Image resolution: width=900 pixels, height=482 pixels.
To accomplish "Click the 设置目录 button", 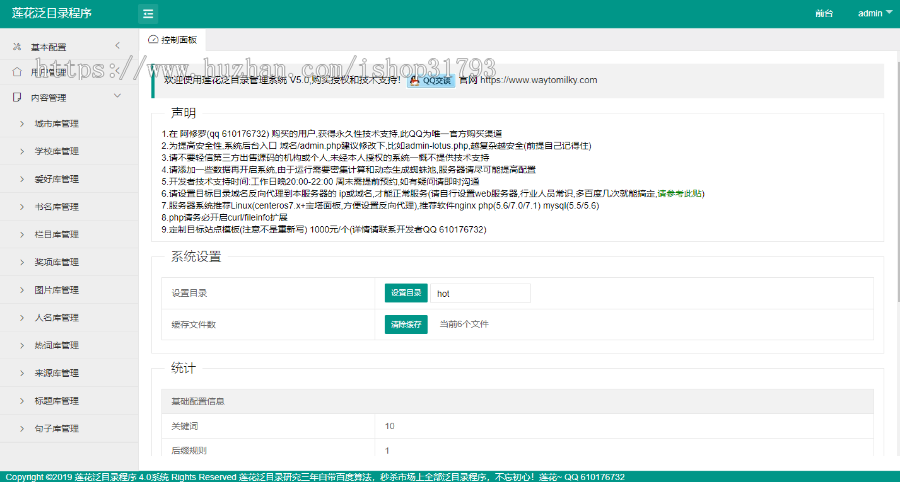I will (x=406, y=293).
